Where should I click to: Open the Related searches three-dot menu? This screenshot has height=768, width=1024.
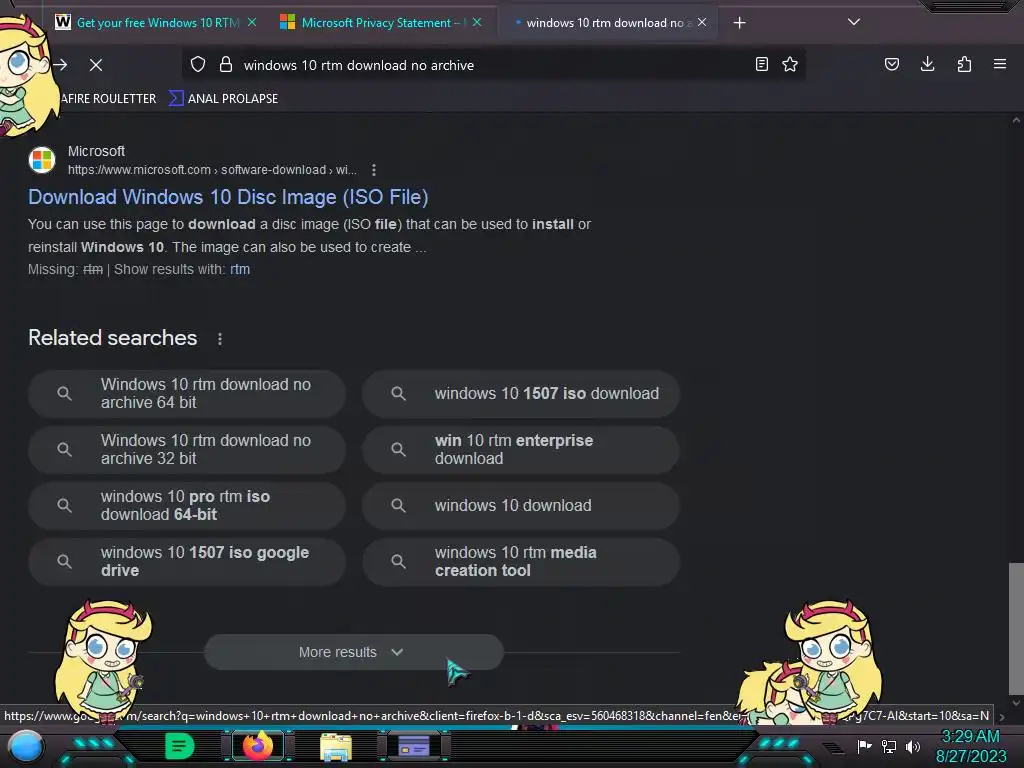pyautogui.click(x=220, y=339)
